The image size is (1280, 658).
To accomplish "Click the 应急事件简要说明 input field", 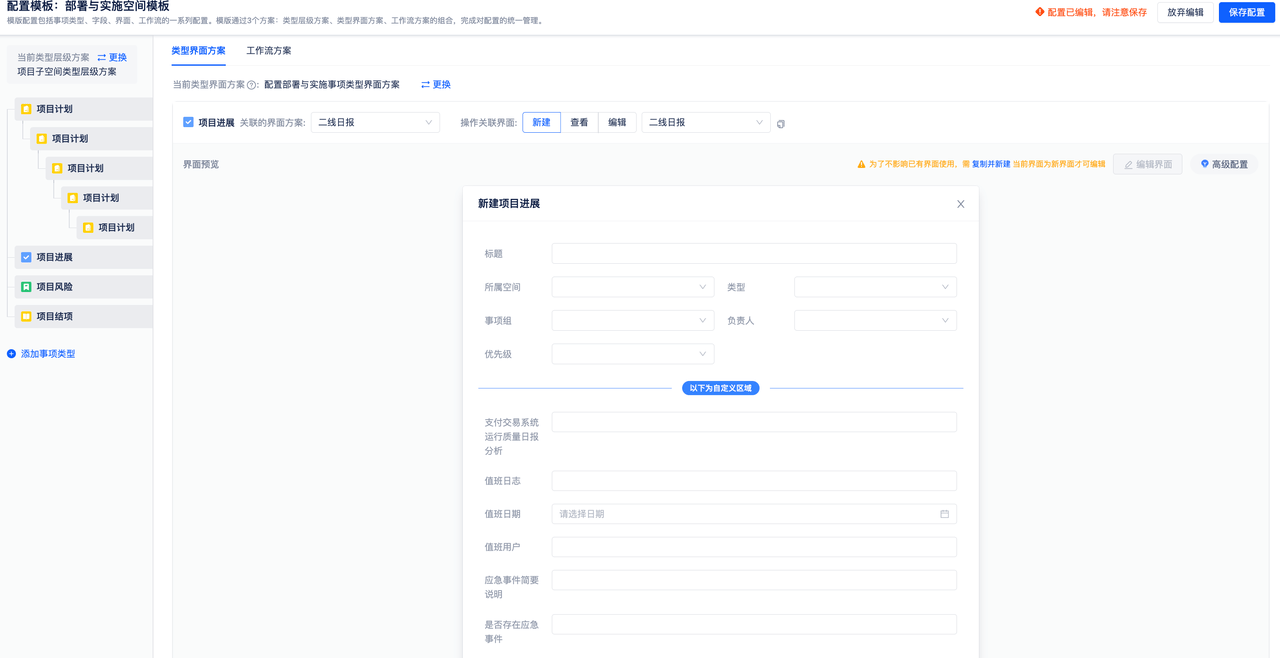I will (754, 580).
